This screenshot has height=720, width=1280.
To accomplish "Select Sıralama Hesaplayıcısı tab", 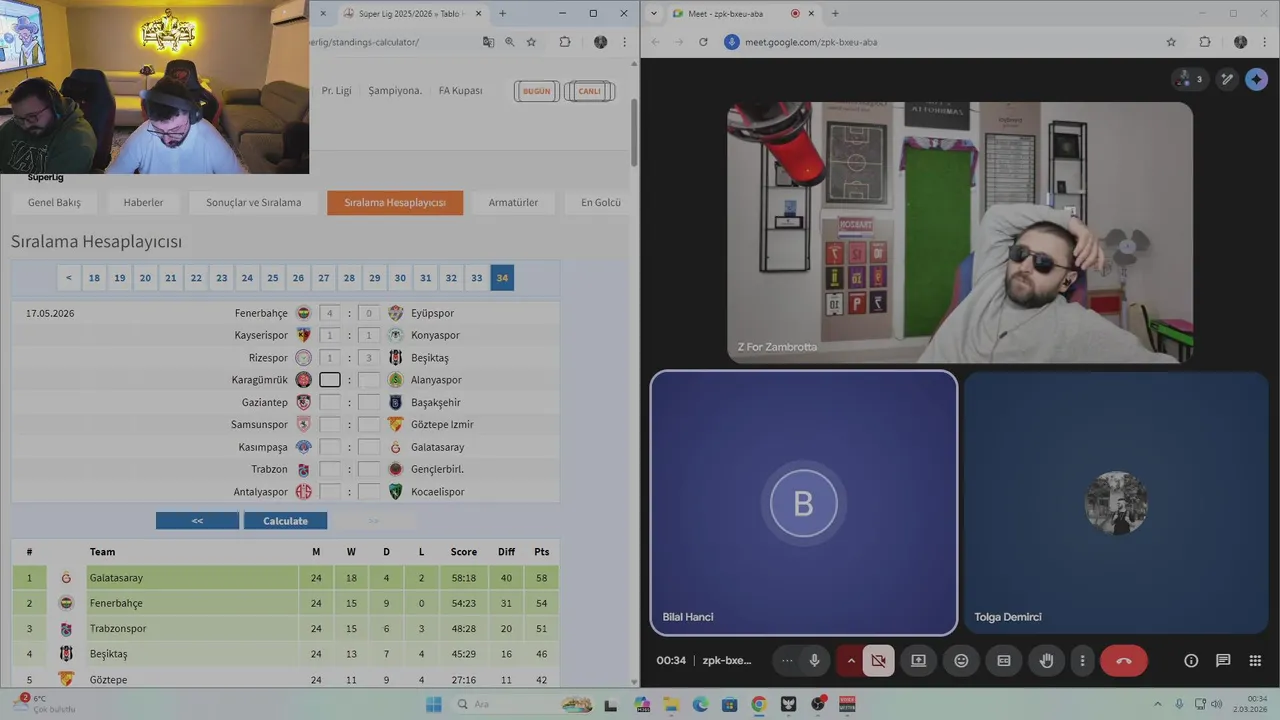I will click(x=395, y=202).
